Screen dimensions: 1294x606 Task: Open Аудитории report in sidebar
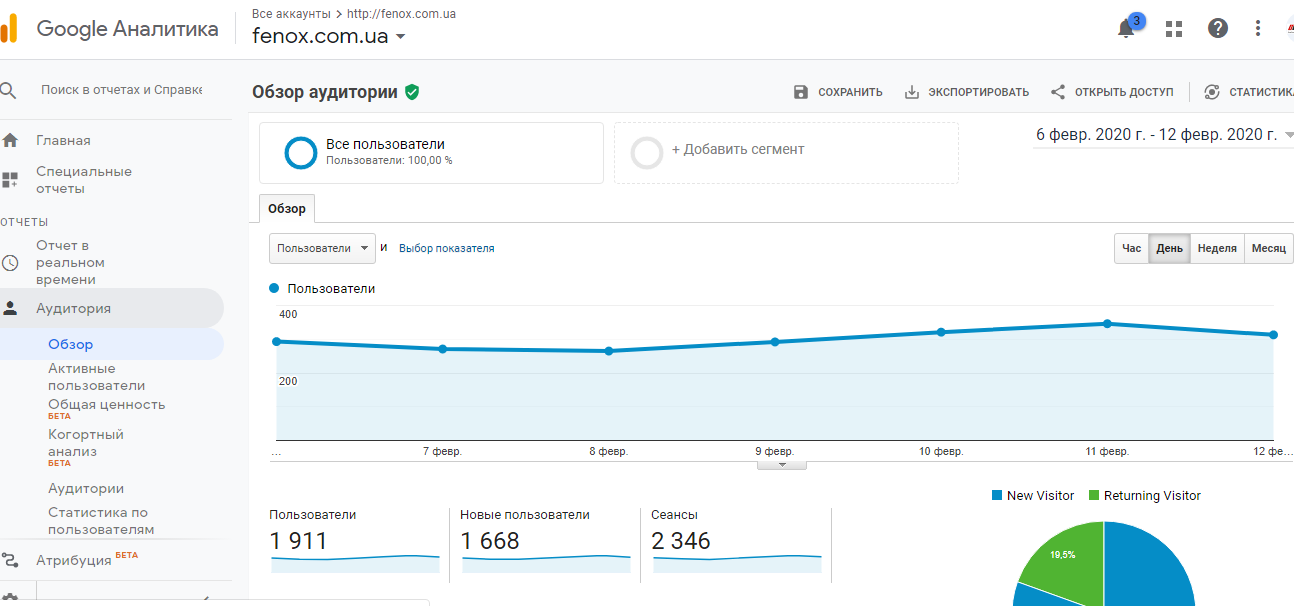(x=86, y=488)
